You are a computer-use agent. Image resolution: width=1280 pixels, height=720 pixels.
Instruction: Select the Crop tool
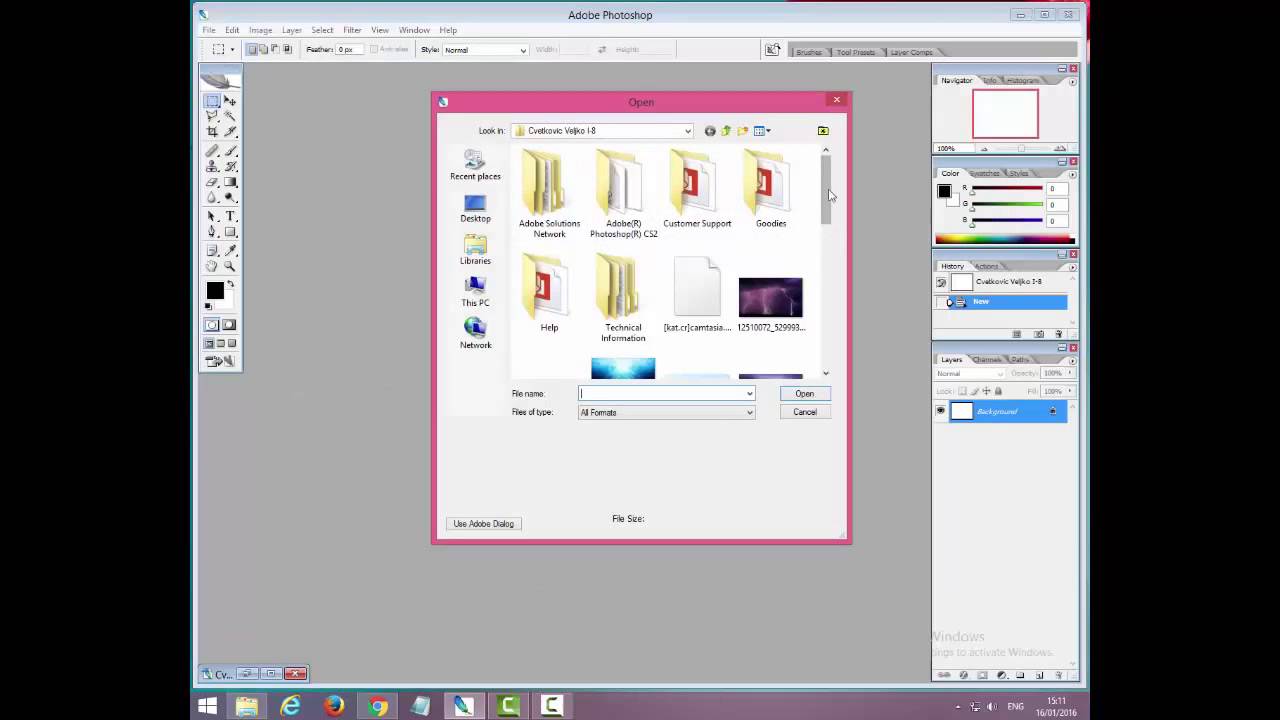pos(212,131)
